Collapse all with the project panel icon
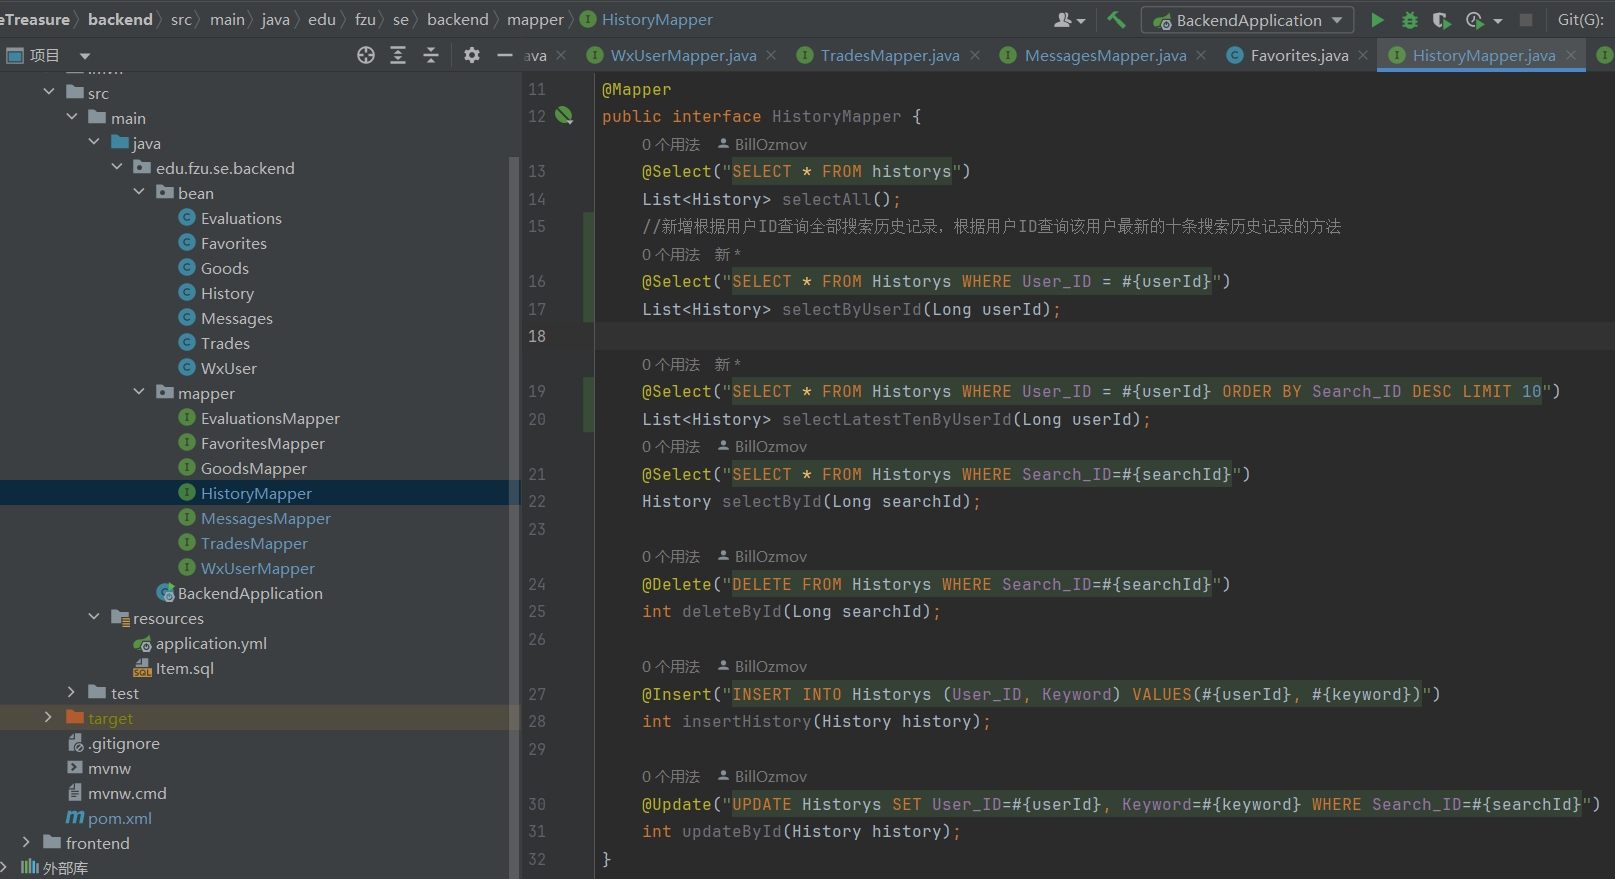This screenshot has width=1615, height=879. [x=431, y=55]
